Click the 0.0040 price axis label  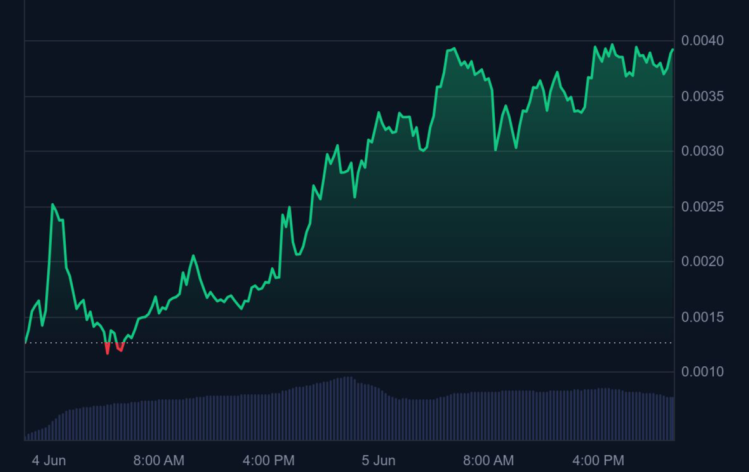coord(709,41)
